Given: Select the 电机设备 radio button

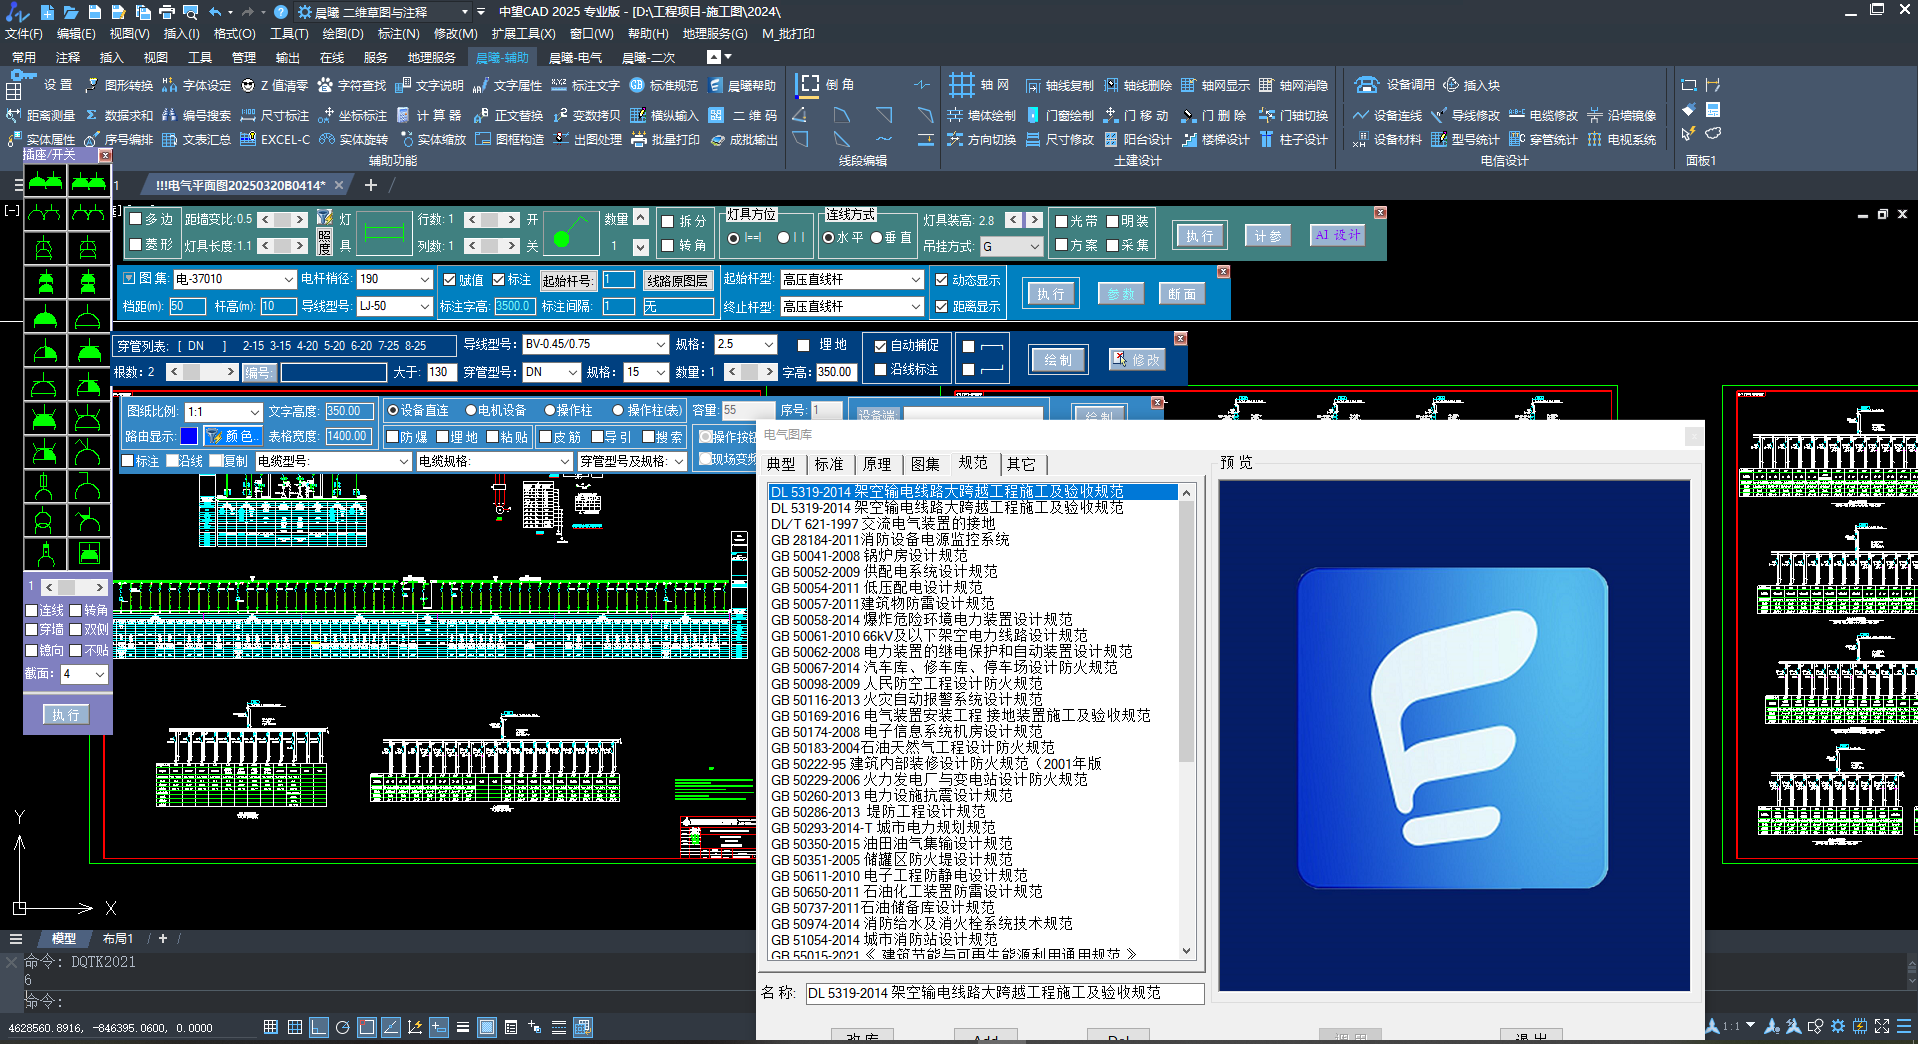Looking at the screenshot, I should click(471, 410).
